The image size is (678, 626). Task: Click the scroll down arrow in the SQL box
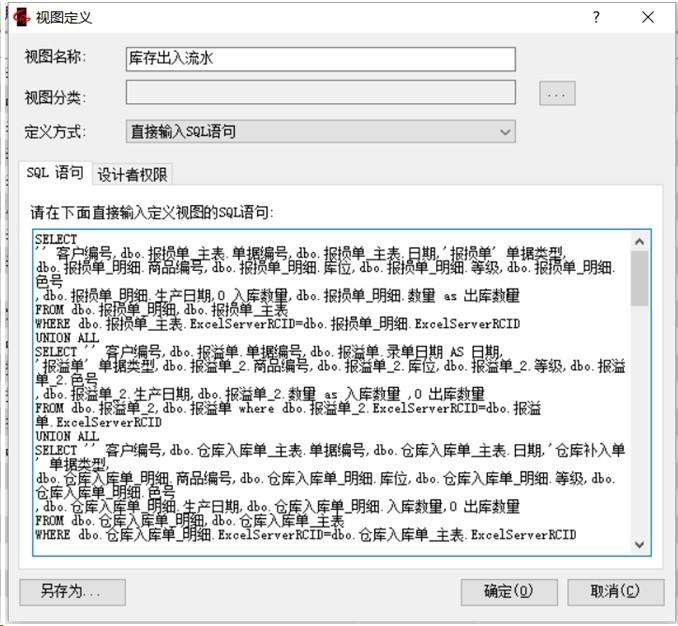pos(640,544)
